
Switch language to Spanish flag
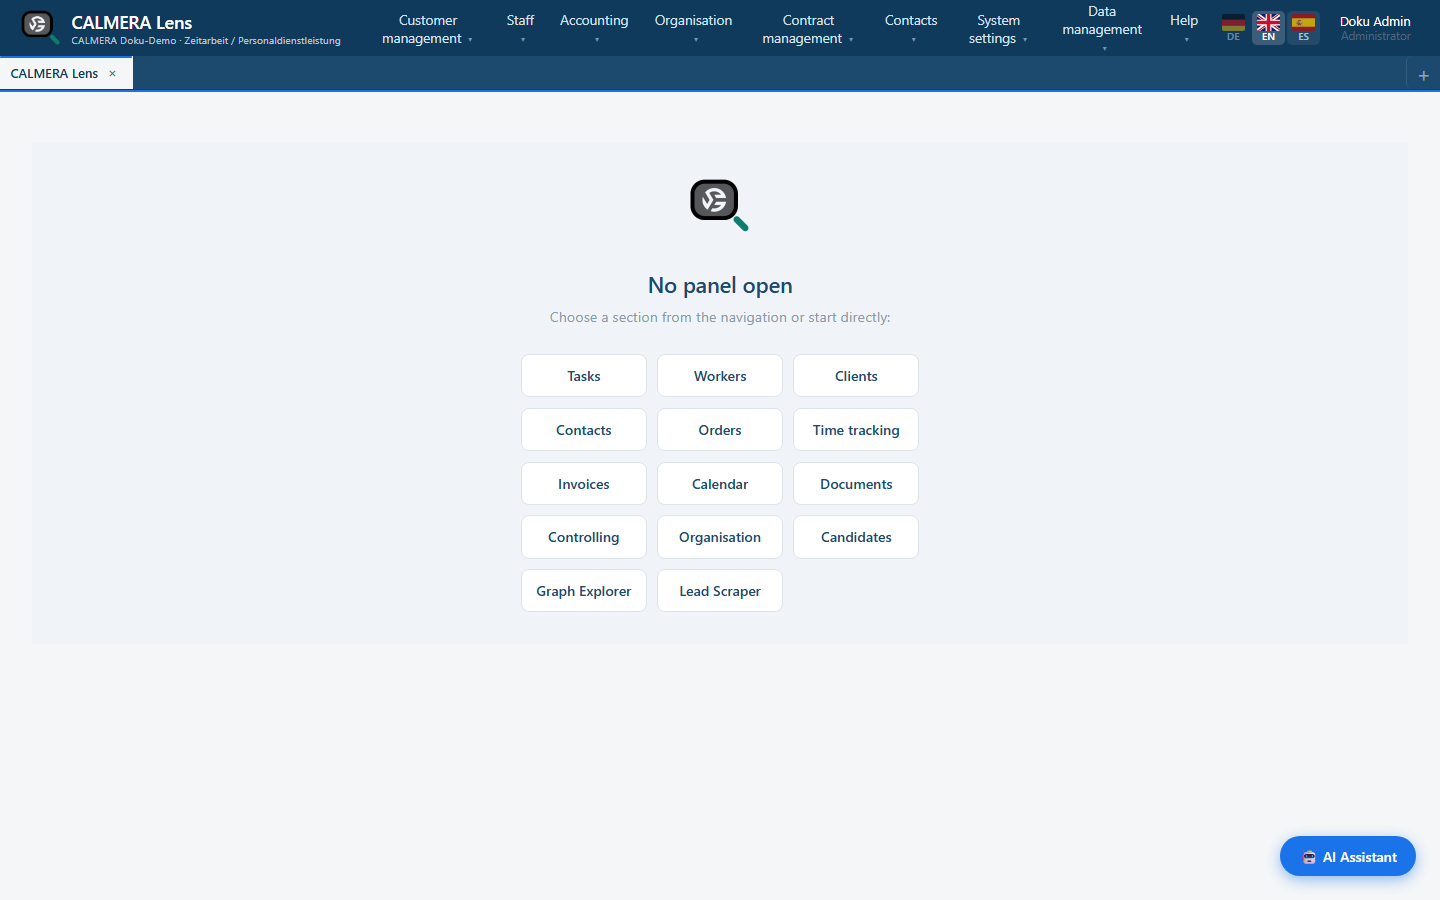click(x=1303, y=28)
